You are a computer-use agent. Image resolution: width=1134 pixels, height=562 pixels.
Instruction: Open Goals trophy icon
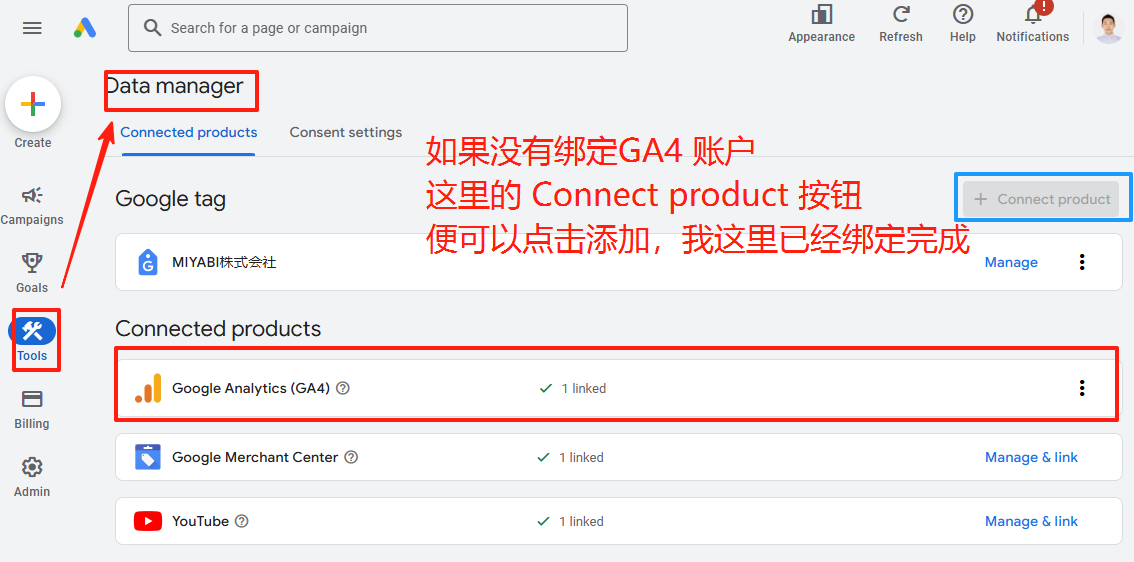pos(32,263)
